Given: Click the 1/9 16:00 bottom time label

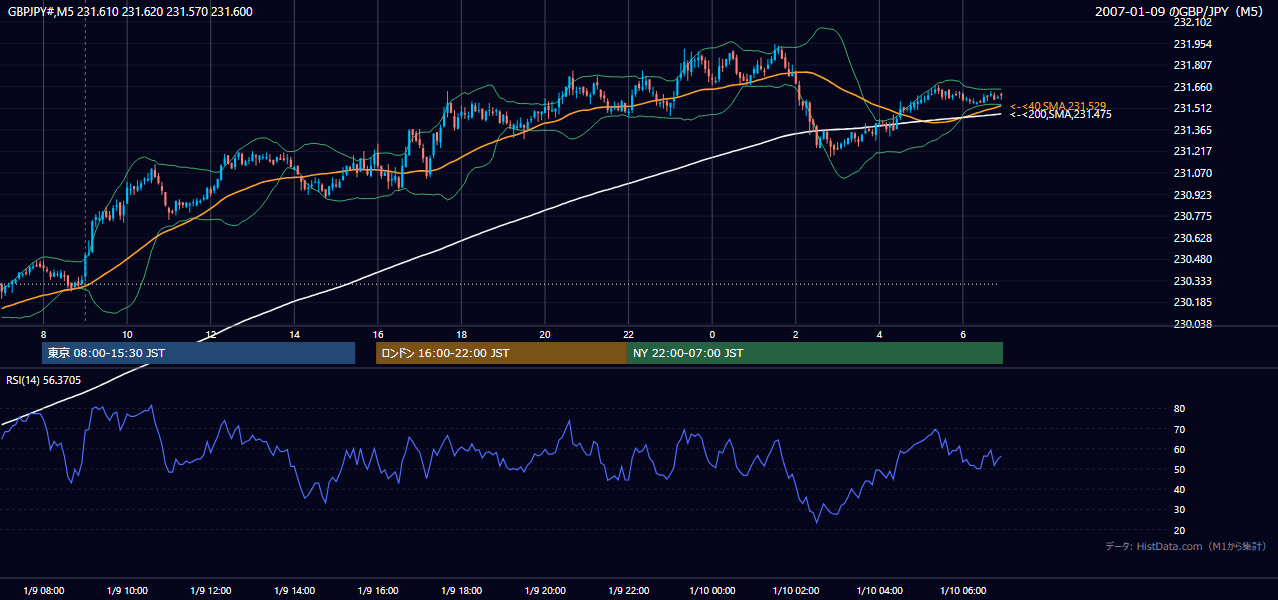Looking at the screenshot, I should tap(378, 590).
